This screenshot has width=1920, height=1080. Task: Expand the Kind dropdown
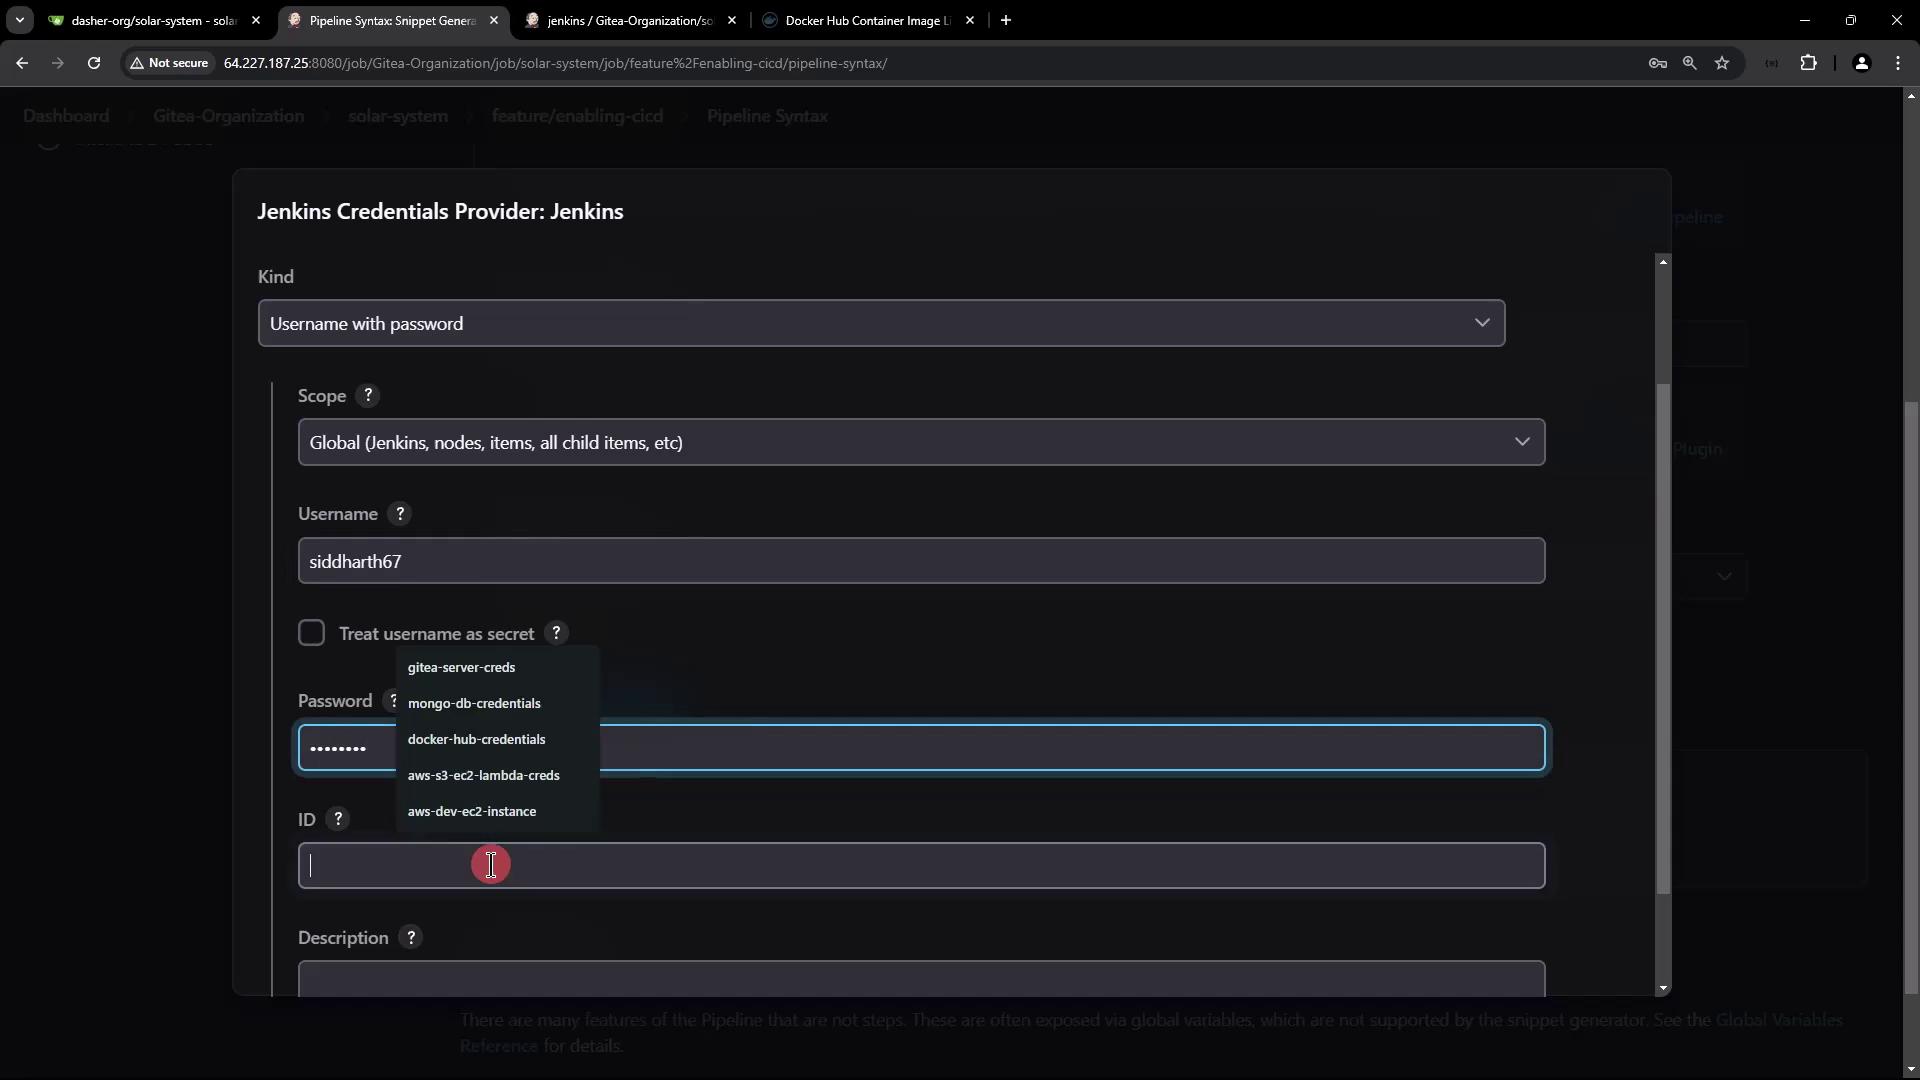881,323
